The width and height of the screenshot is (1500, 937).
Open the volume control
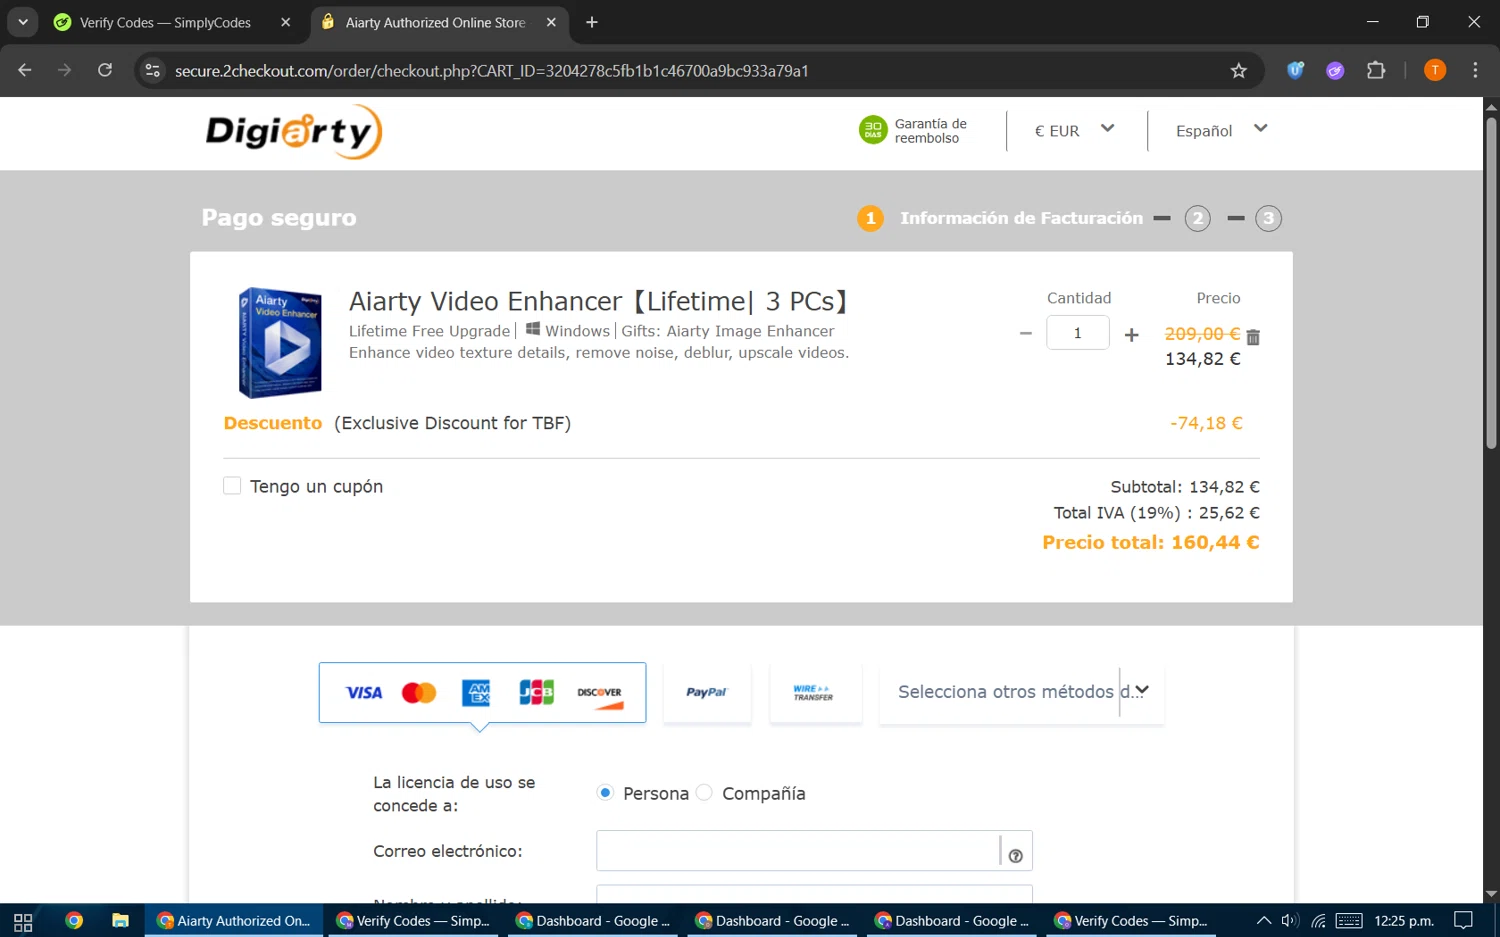tap(1290, 921)
